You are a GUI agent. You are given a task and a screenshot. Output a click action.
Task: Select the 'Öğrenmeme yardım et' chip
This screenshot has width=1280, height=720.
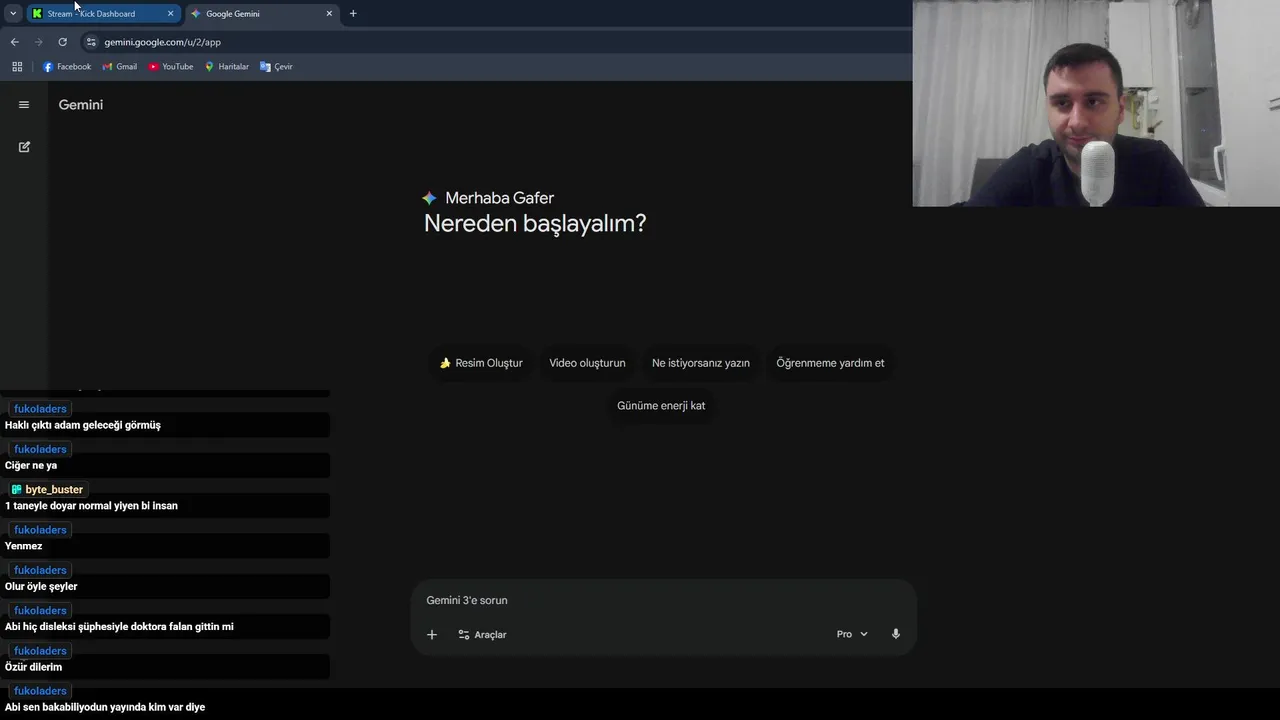pyautogui.click(x=830, y=363)
